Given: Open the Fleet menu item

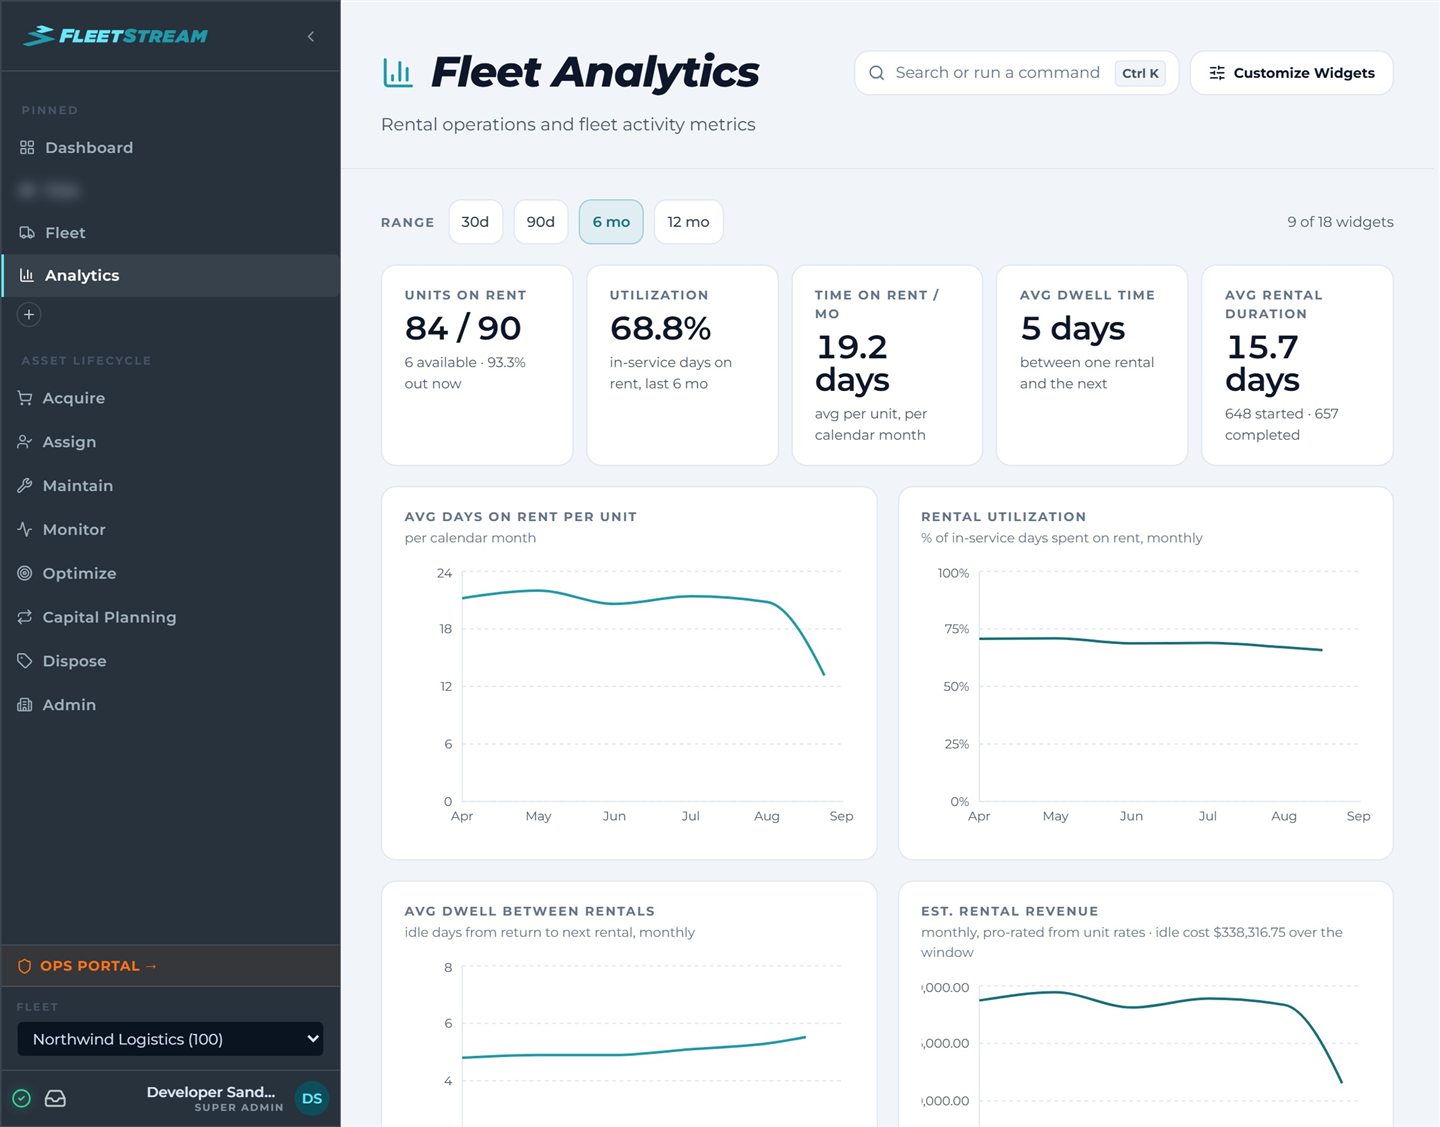Looking at the screenshot, I should point(170,233).
